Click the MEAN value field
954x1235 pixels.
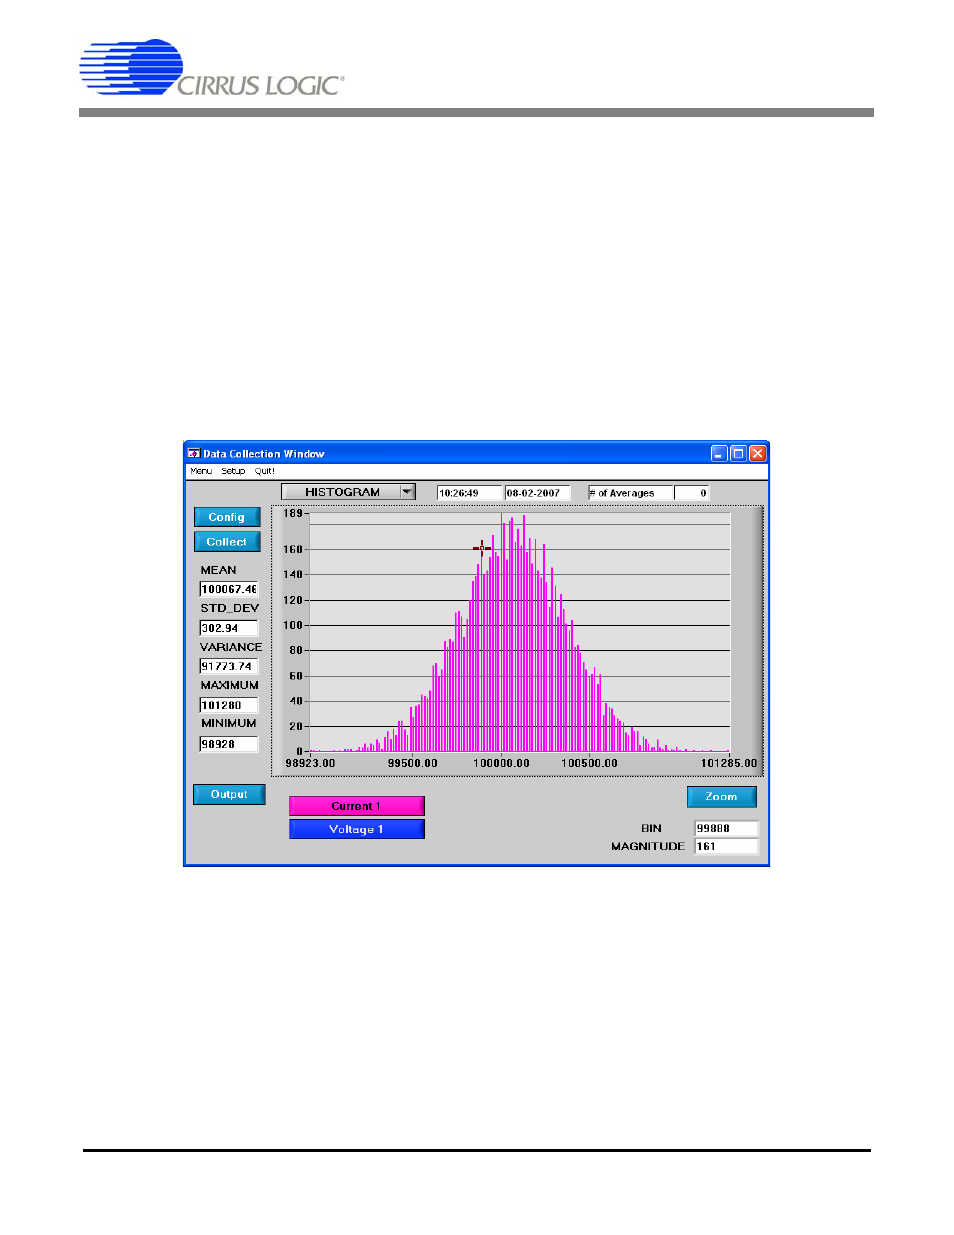tap(229, 589)
